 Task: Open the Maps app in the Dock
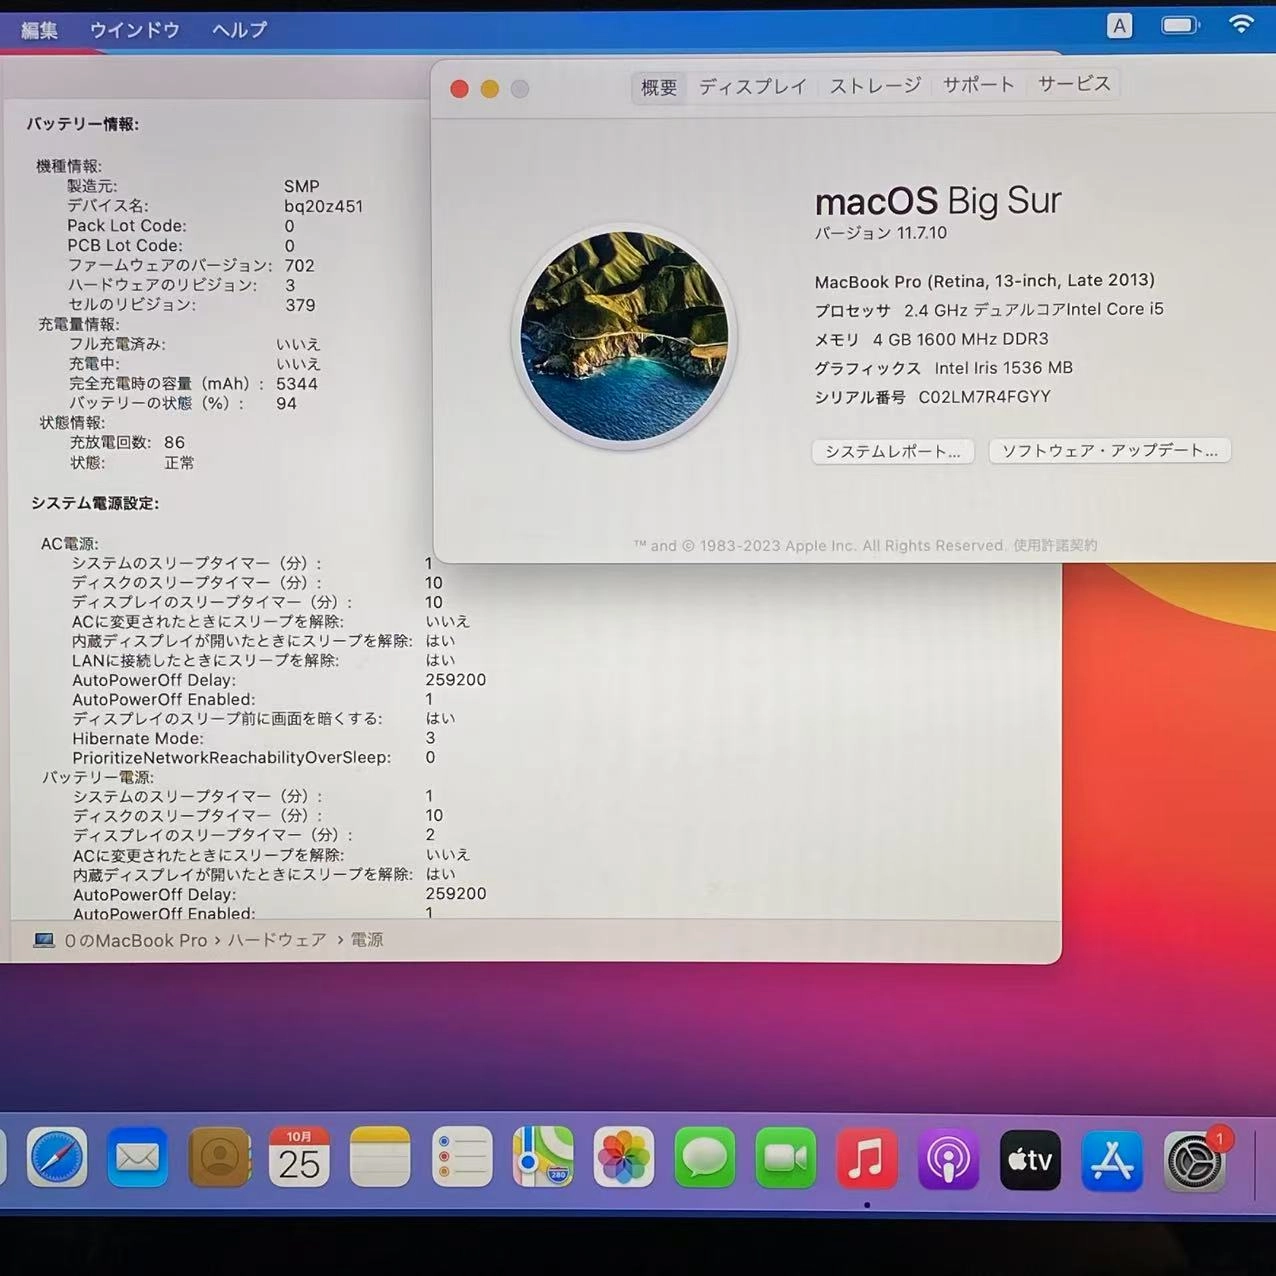tap(543, 1158)
